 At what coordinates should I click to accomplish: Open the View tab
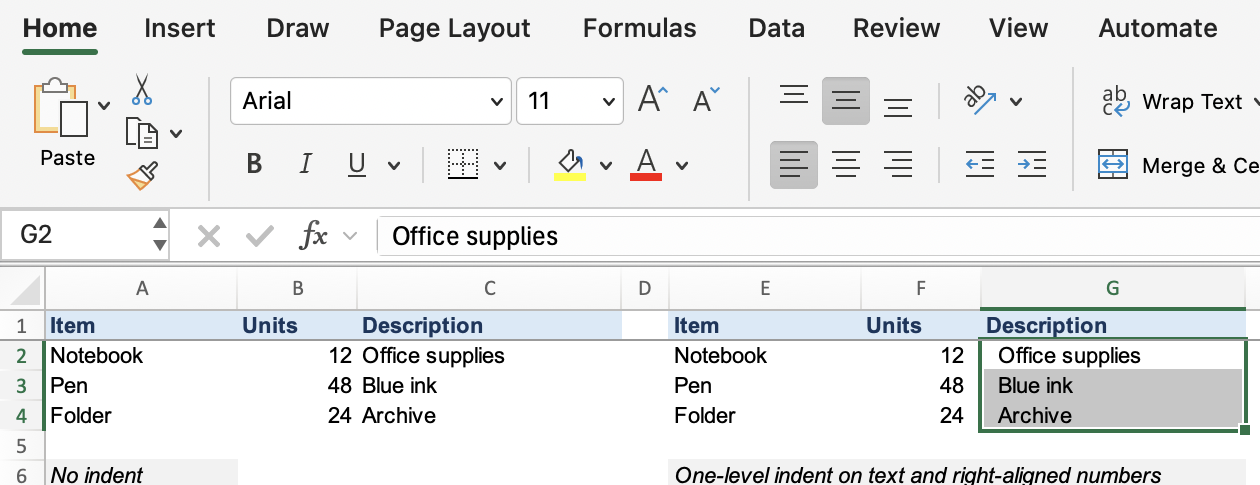(x=1018, y=28)
